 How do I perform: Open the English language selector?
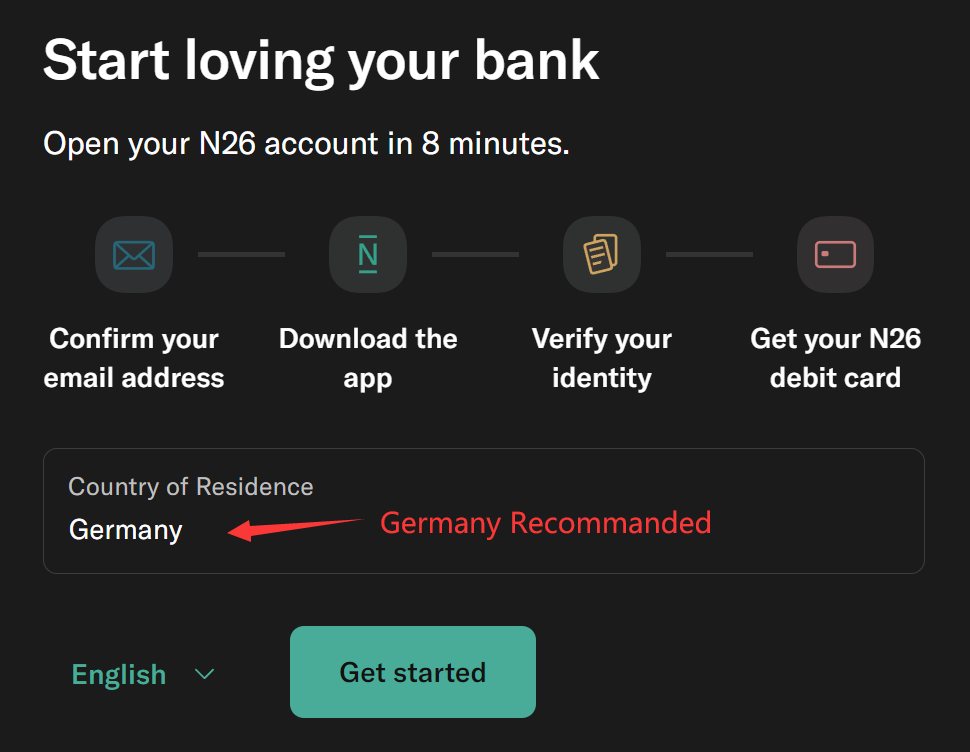(119, 674)
